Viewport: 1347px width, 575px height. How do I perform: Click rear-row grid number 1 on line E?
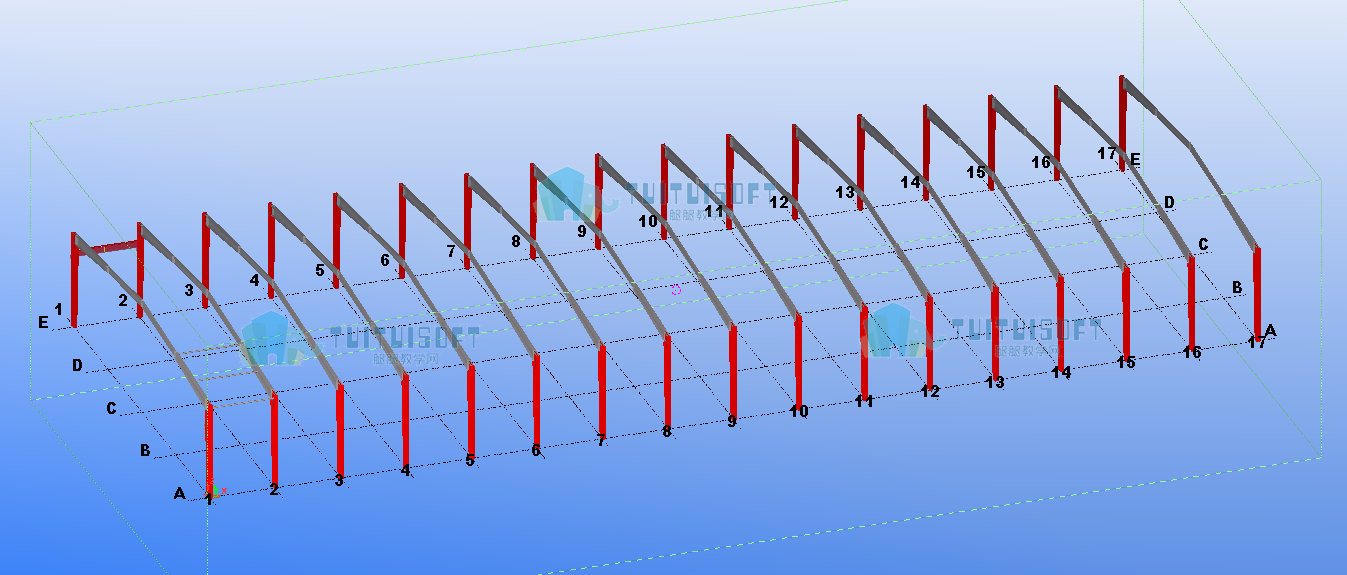click(x=59, y=310)
